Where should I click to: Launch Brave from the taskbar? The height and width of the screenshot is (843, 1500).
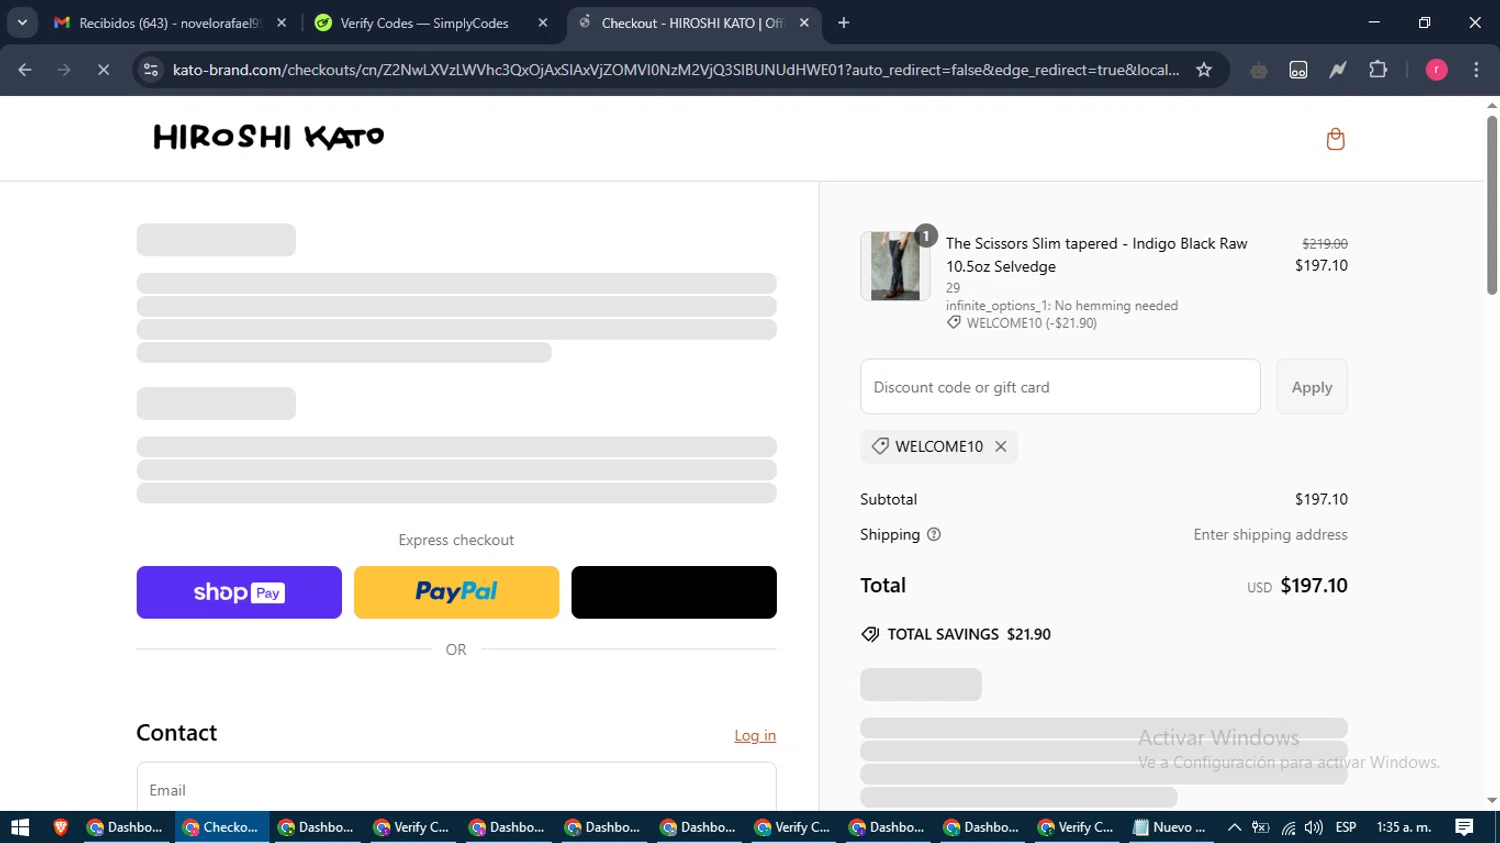[x=60, y=827]
